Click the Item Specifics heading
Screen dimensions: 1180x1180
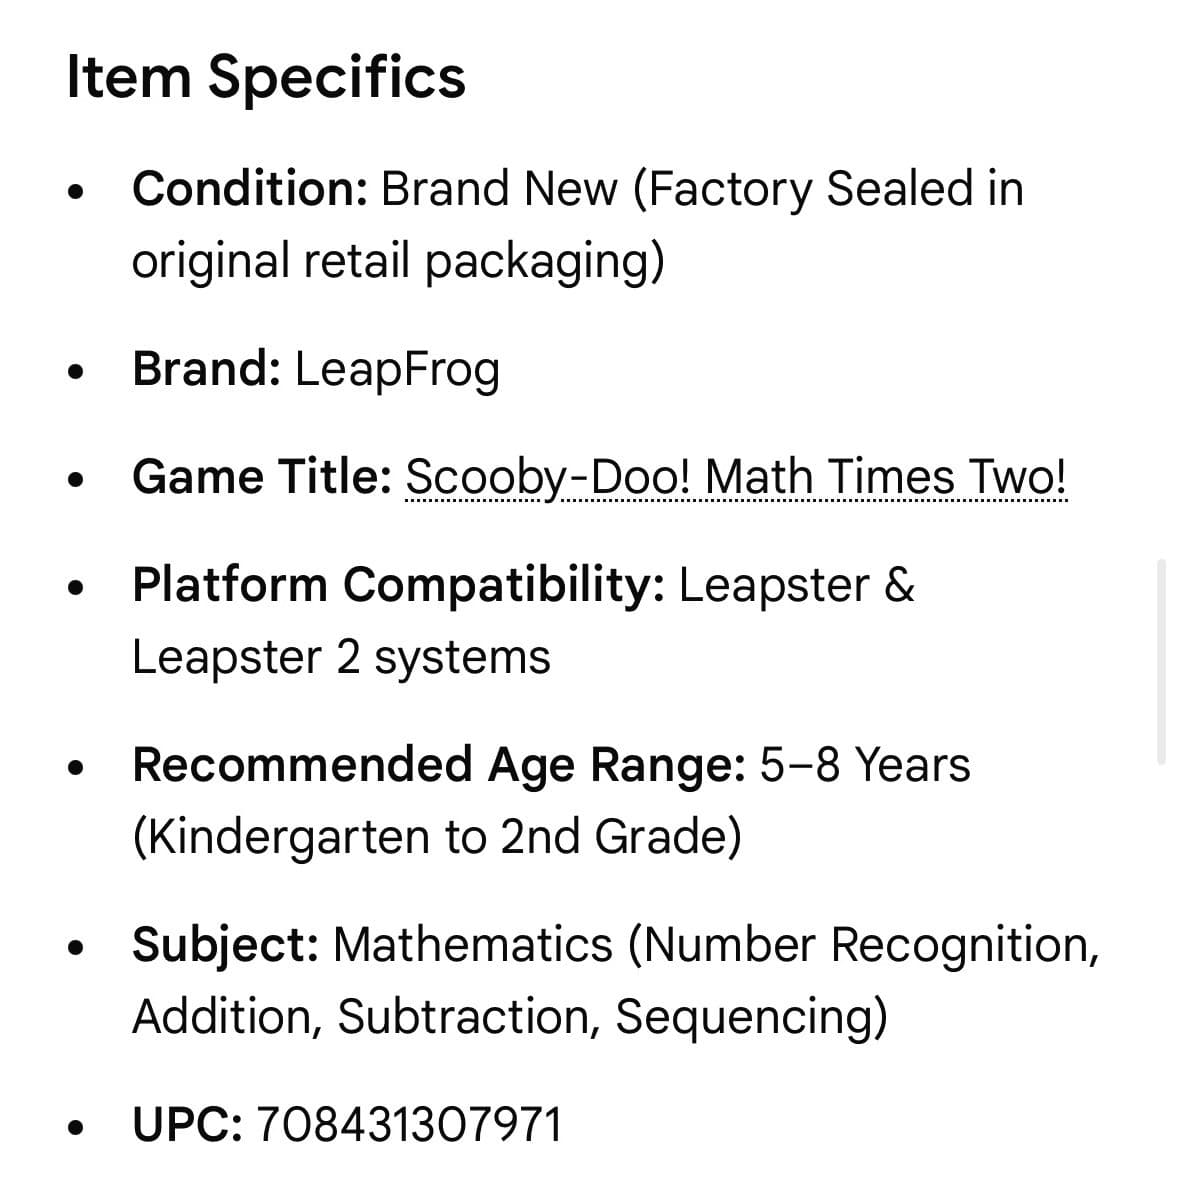pos(266,78)
